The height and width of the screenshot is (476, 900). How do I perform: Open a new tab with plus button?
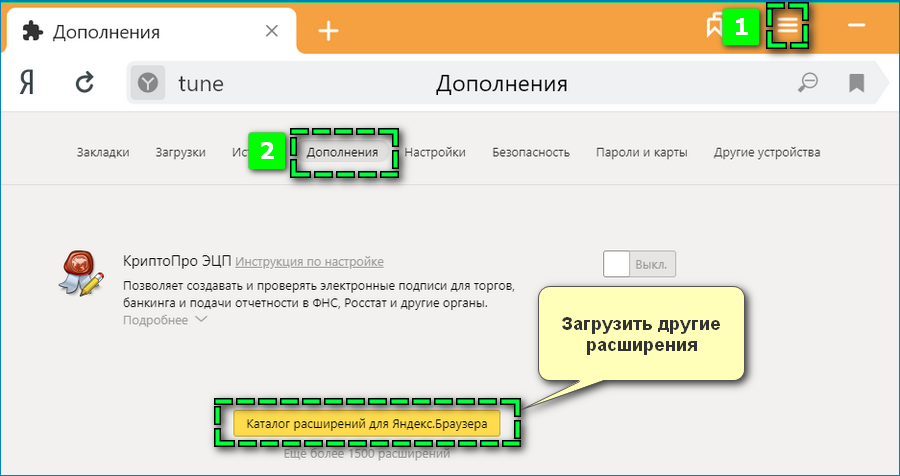(x=328, y=31)
